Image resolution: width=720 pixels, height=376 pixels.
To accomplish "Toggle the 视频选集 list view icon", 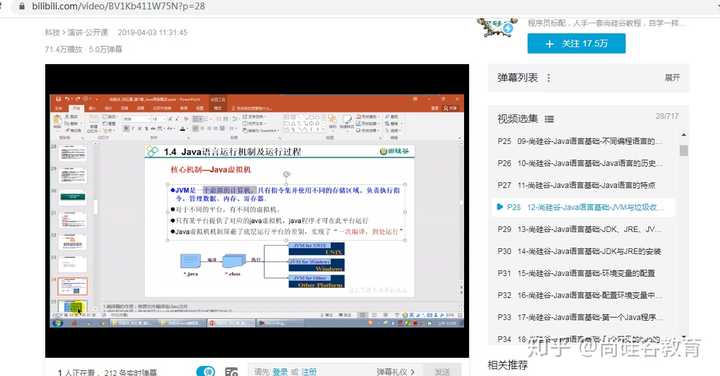I will click(549, 119).
